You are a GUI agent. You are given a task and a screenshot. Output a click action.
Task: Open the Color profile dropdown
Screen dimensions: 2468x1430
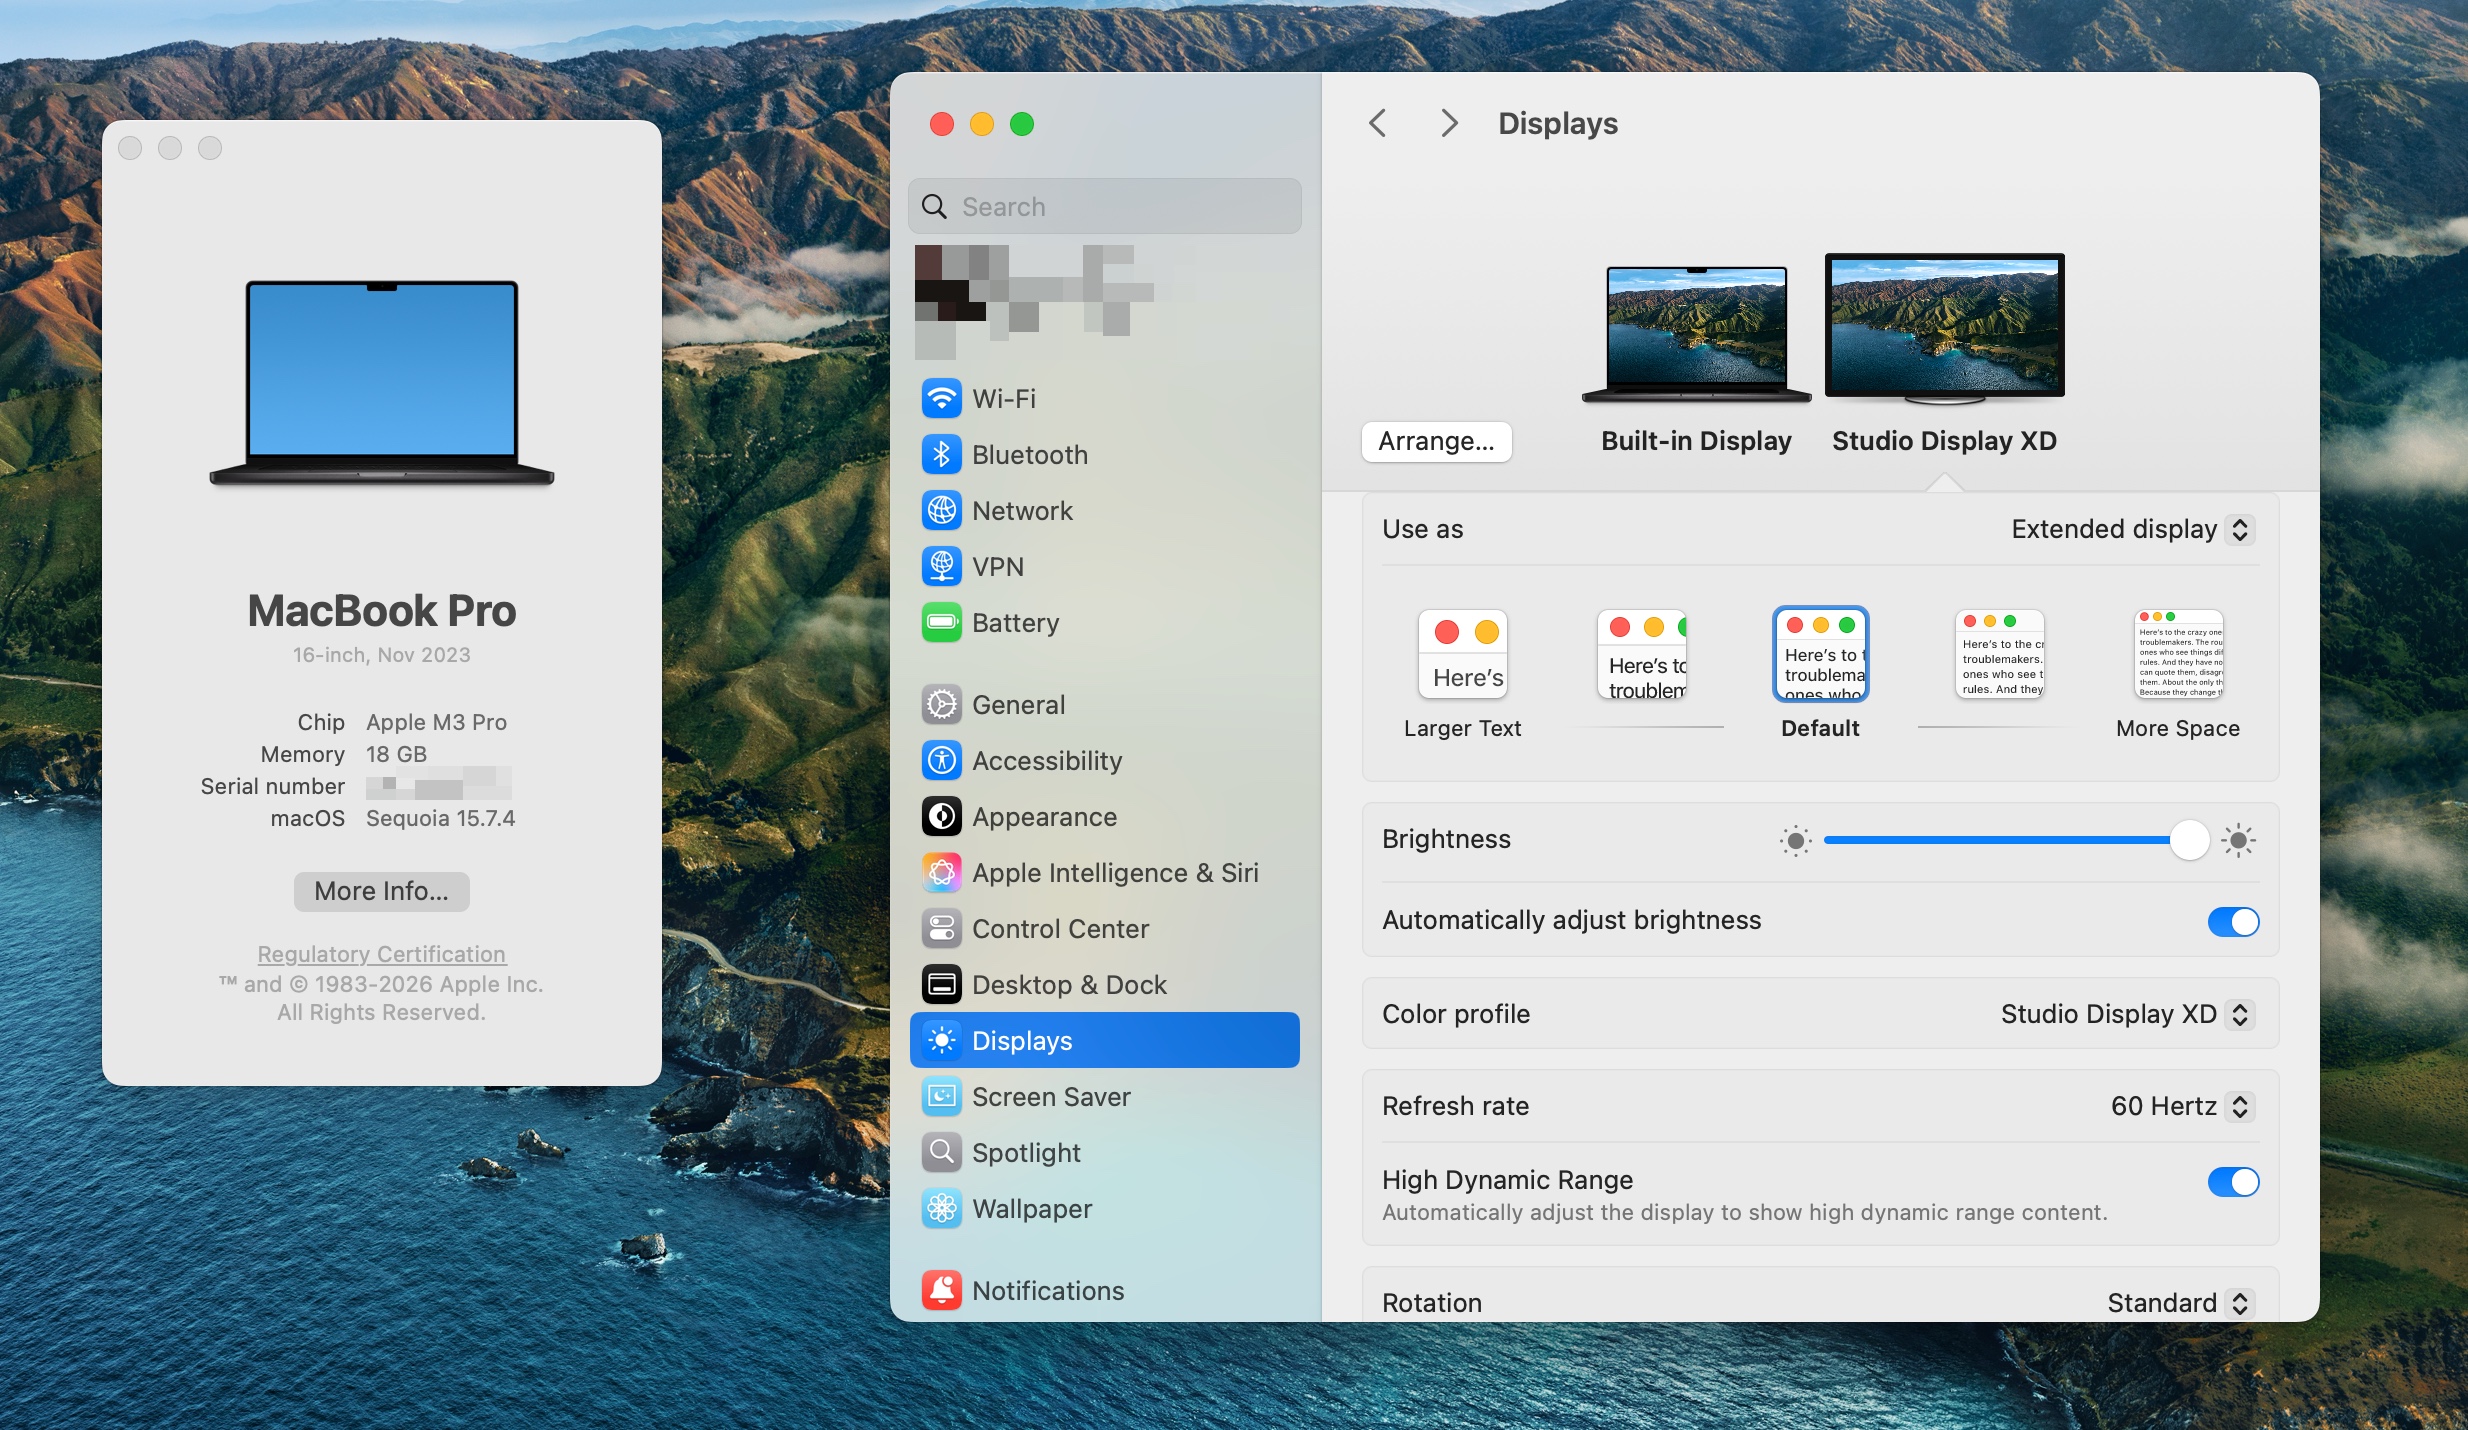click(x=2127, y=1014)
